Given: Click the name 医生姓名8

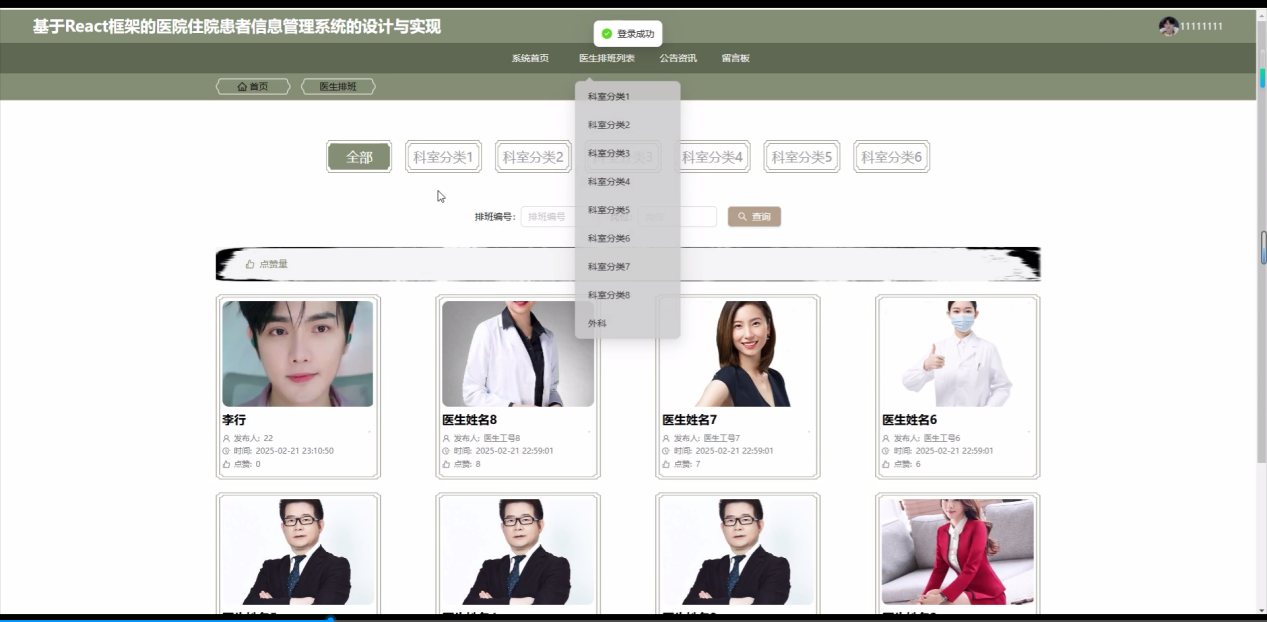Looking at the screenshot, I should coord(470,420).
